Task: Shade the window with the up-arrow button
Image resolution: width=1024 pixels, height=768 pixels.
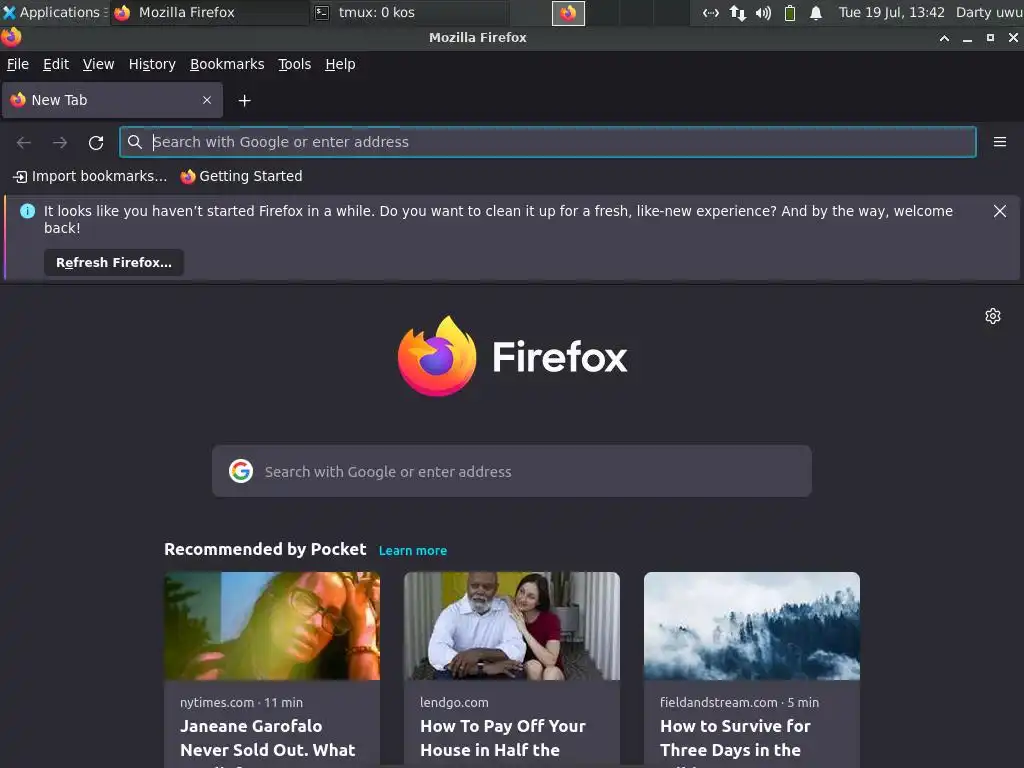Action: (x=944, y=38)
